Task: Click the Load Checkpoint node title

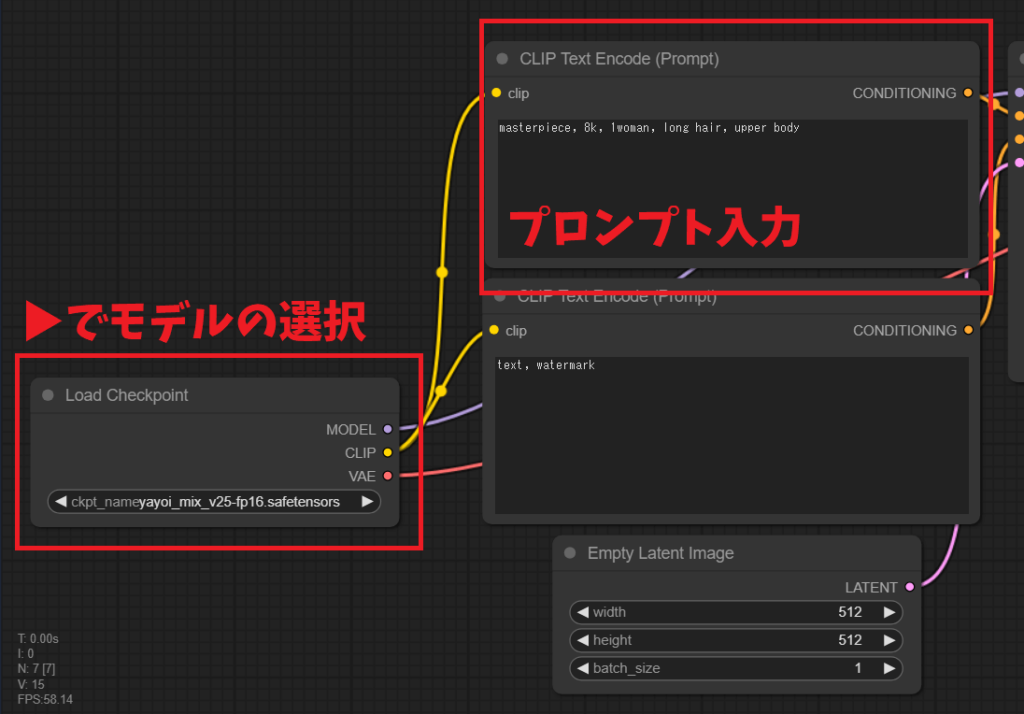Action: point(127,396)
